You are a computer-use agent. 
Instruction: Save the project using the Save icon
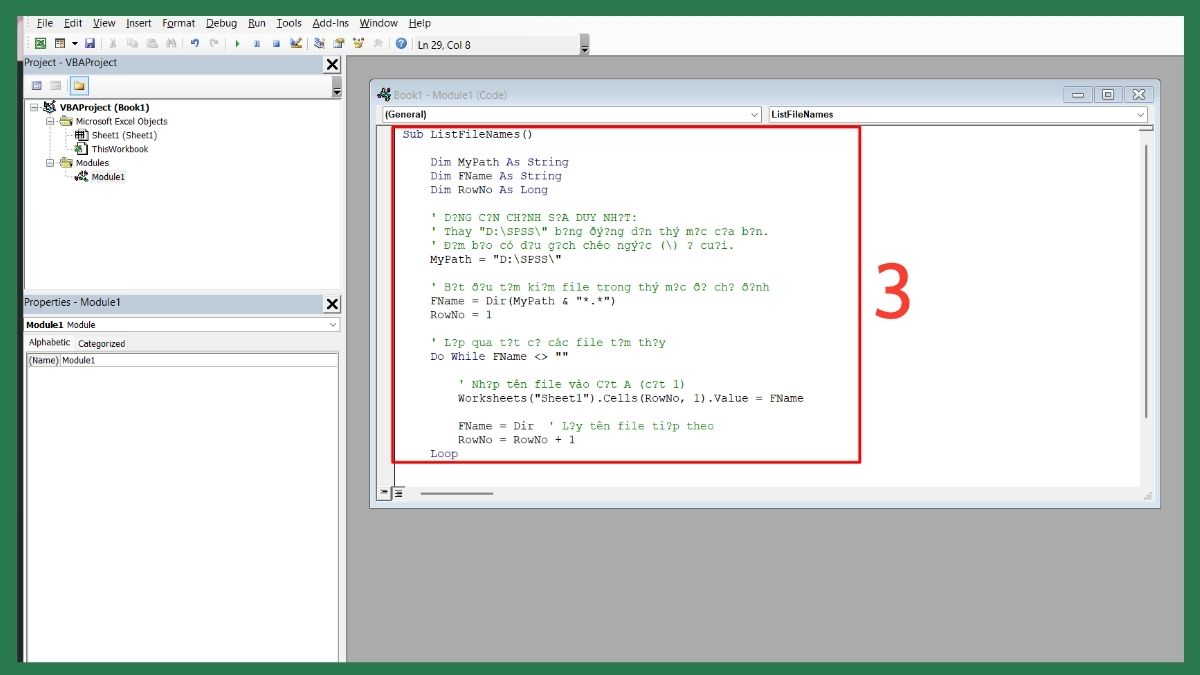click(90, 43)
